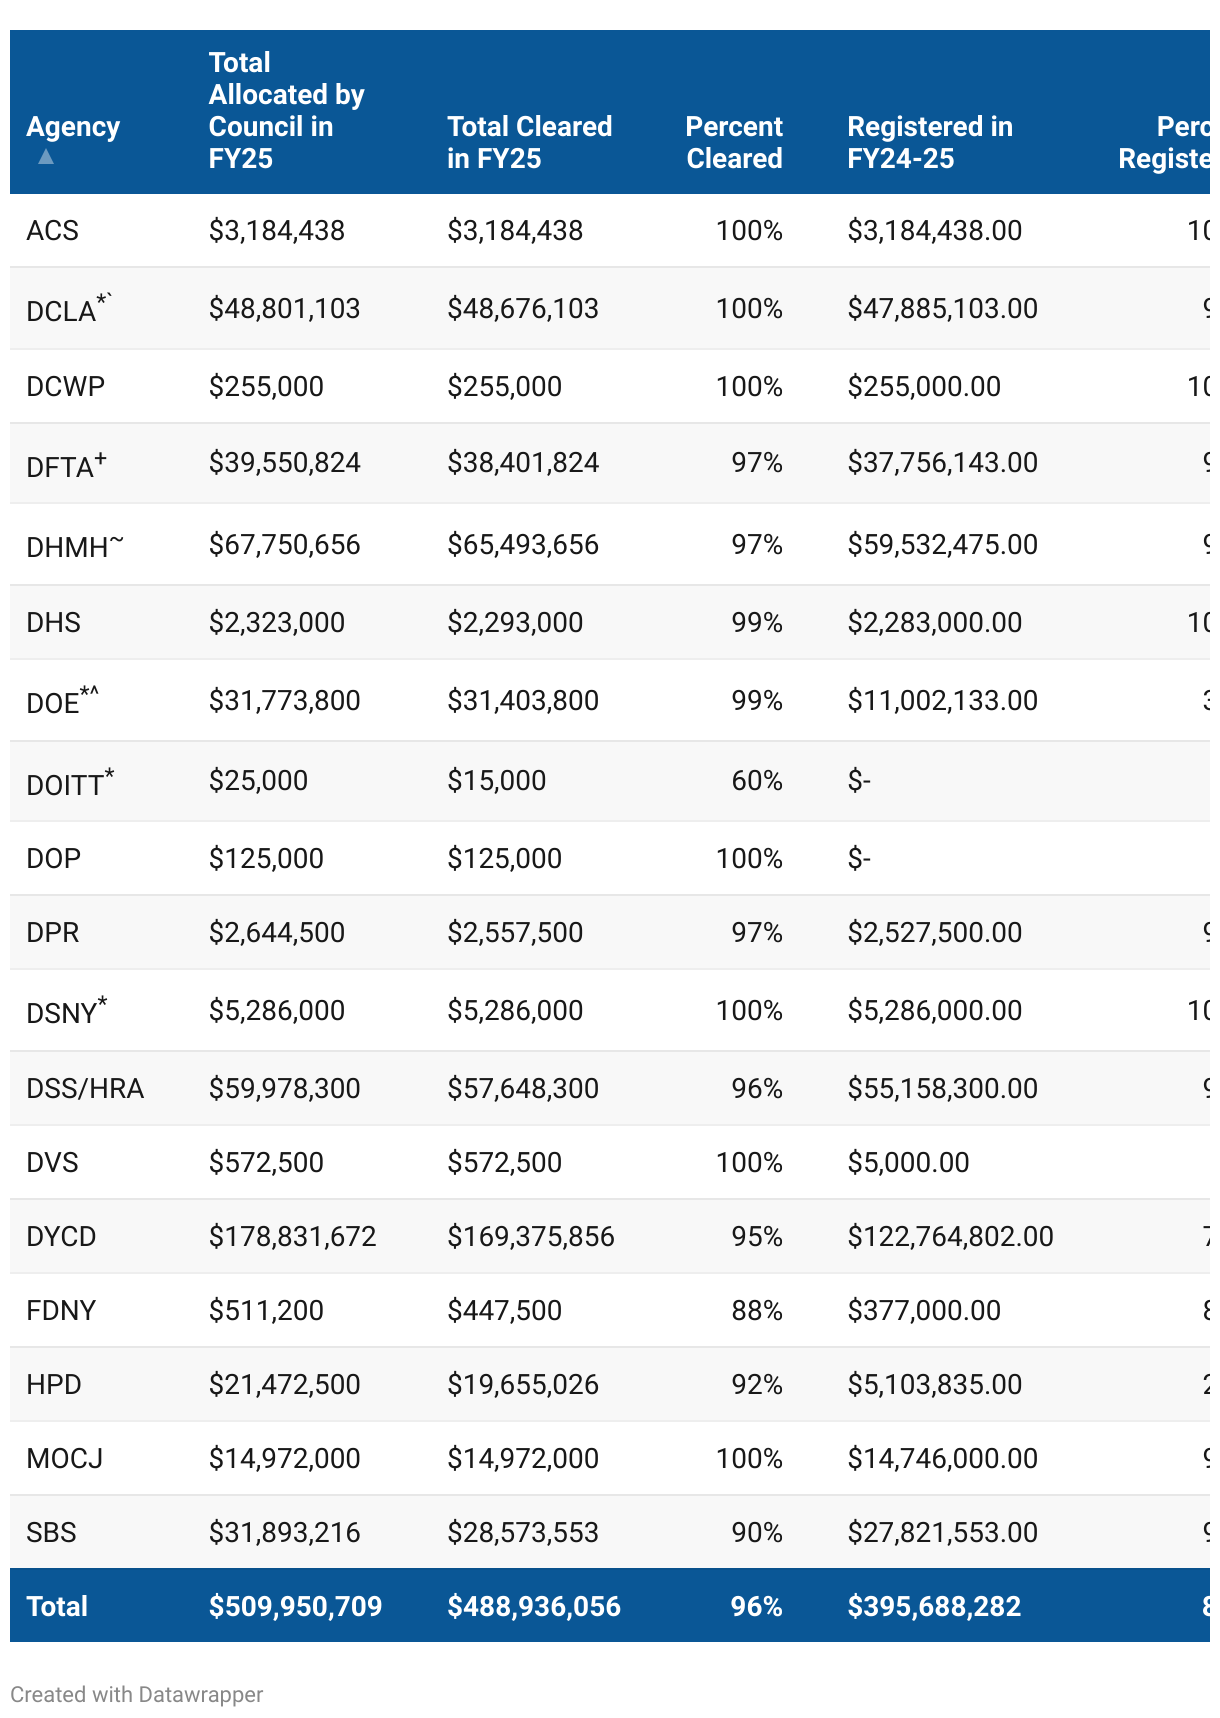The width and height of the screenshot is (1220, 1718).
Task: Click the Total row label
Action: tap(57, 1606)
